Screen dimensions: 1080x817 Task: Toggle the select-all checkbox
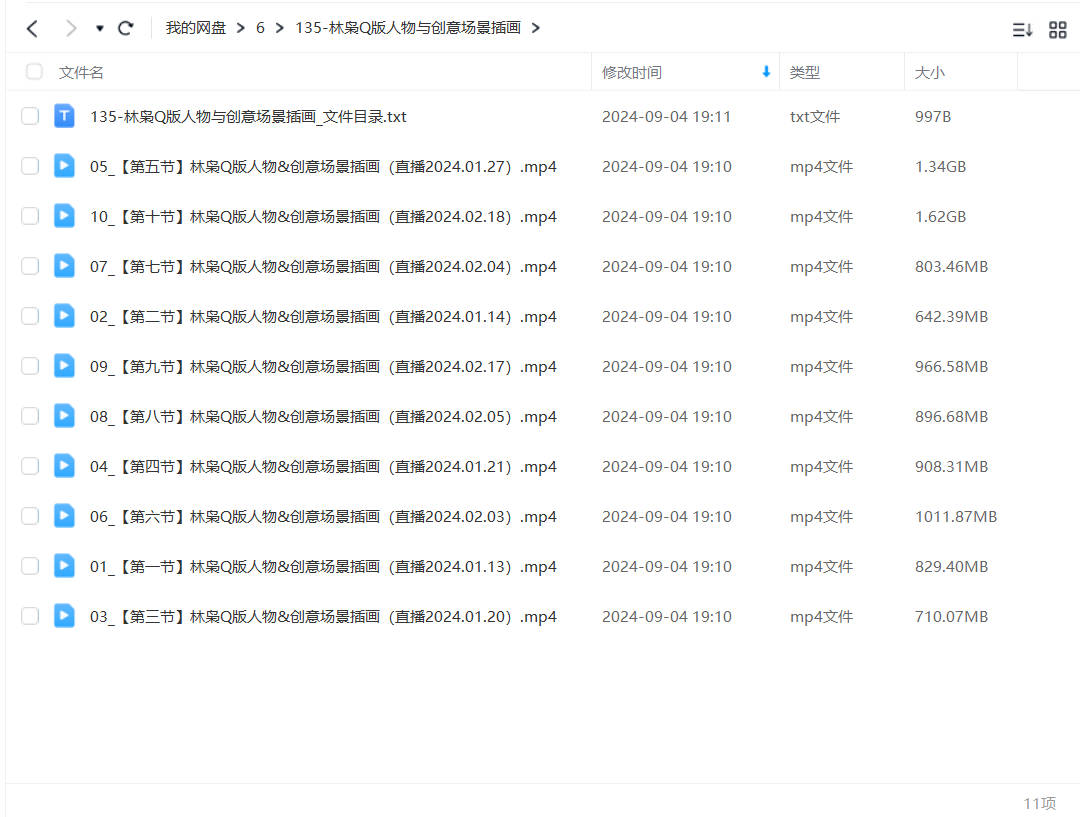34,72
